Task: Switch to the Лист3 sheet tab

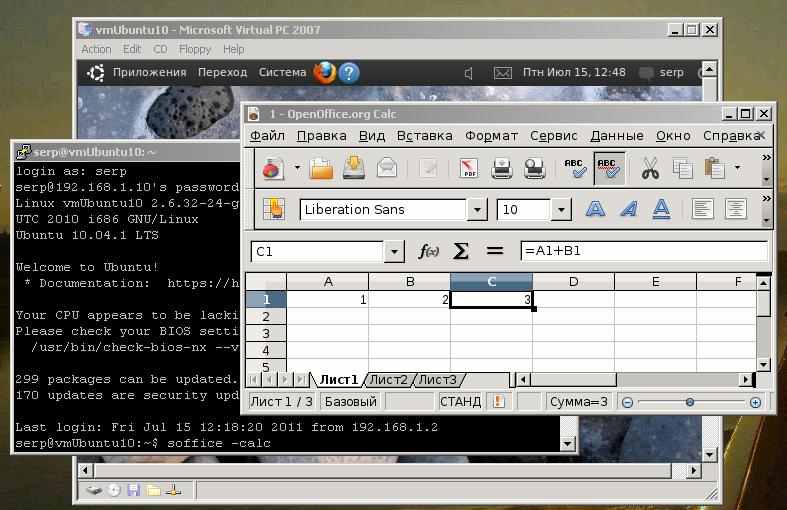Action: click(x=438, y=380)
